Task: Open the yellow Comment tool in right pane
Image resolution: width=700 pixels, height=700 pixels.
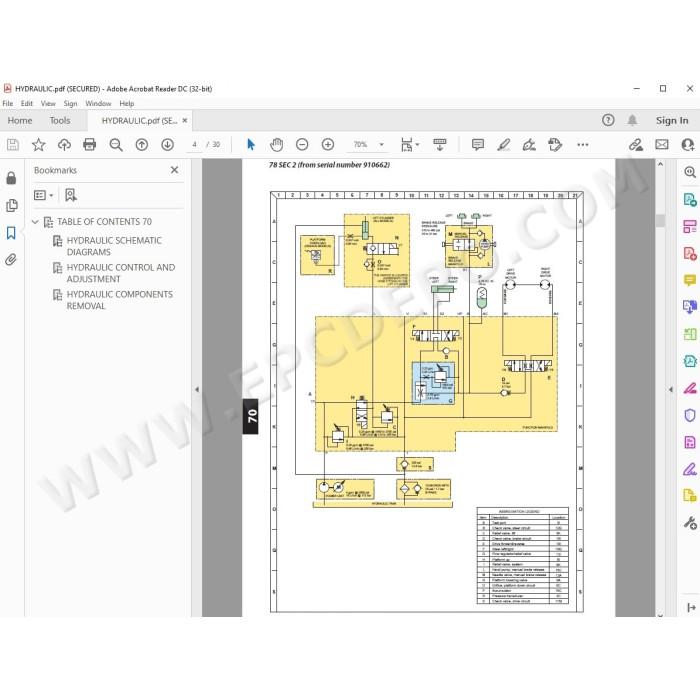Action: click(x=690, y=280)
